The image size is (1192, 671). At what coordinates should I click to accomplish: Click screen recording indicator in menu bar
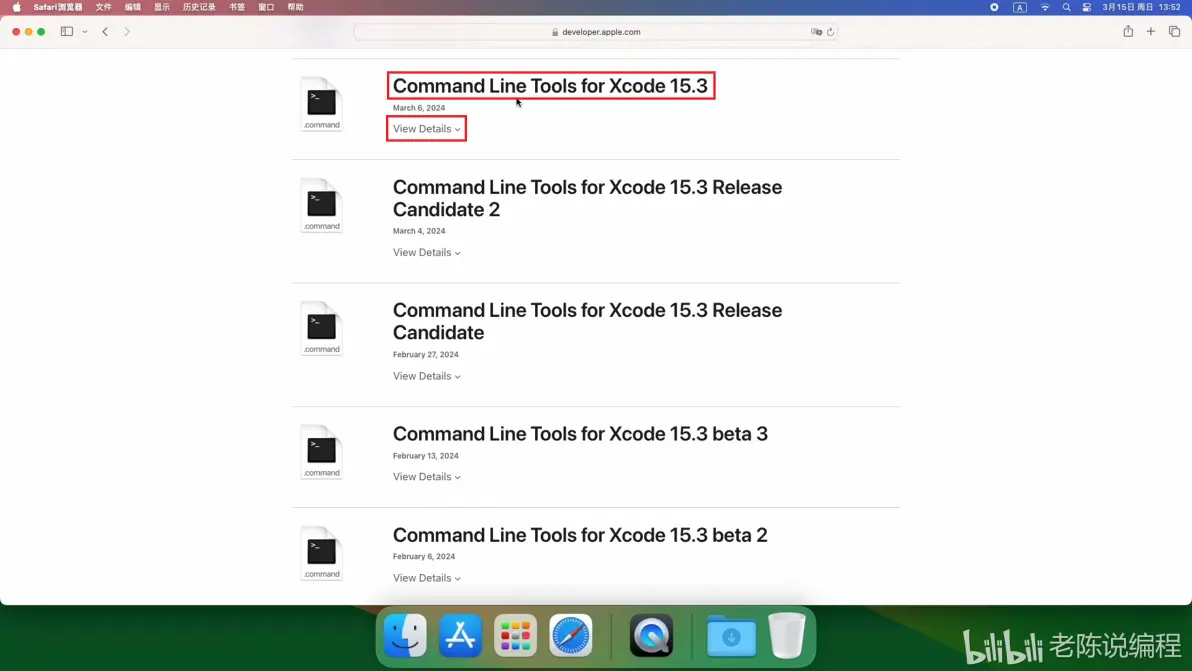[994, 7]
